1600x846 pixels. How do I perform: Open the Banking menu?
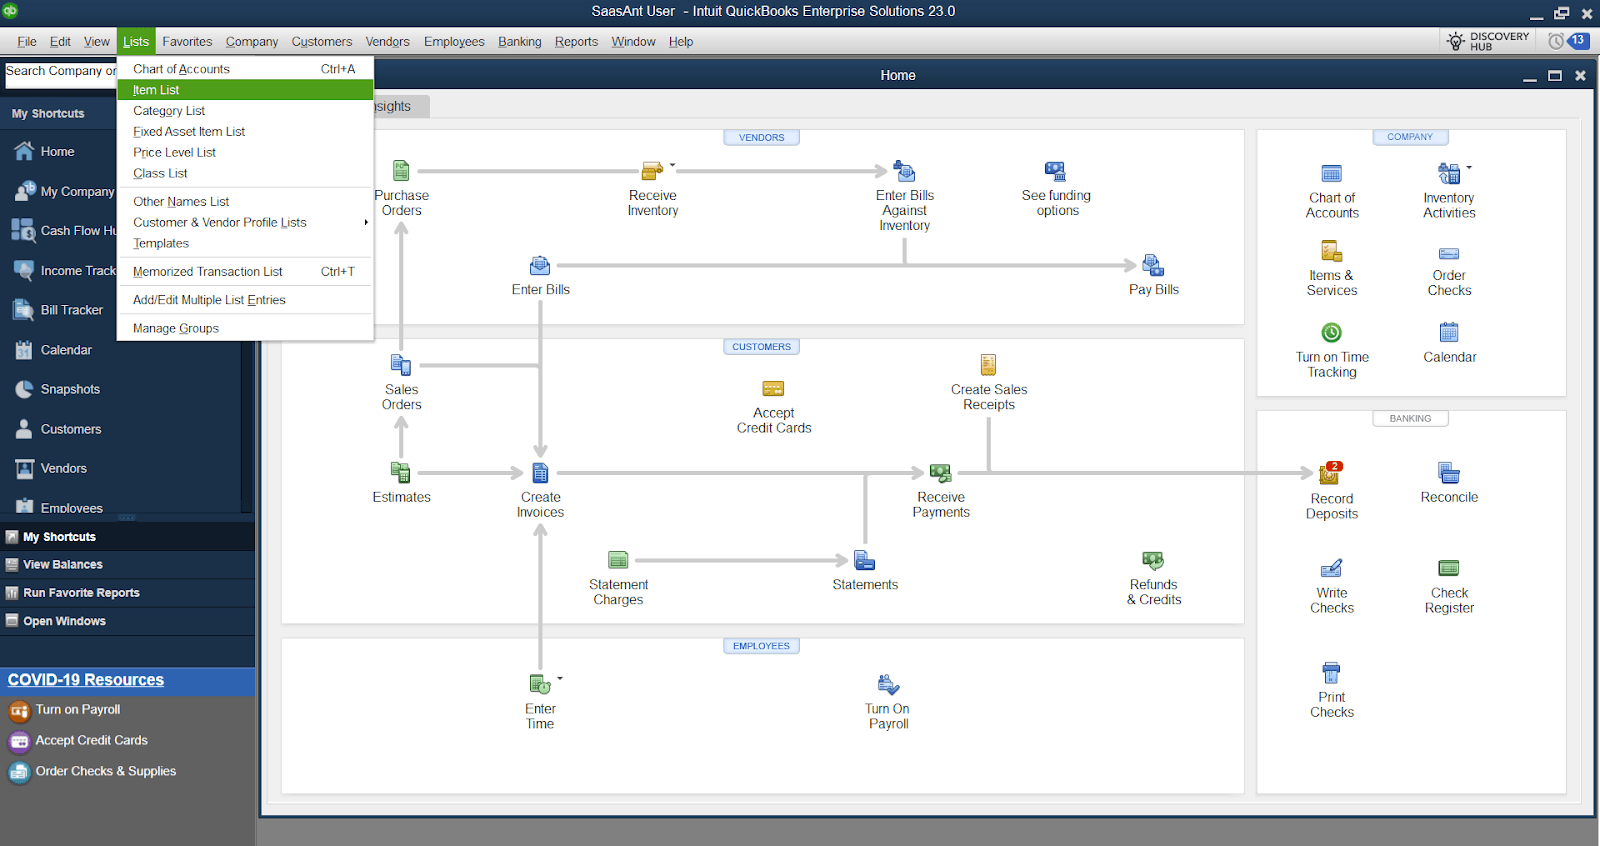click(x=519, y=42)
